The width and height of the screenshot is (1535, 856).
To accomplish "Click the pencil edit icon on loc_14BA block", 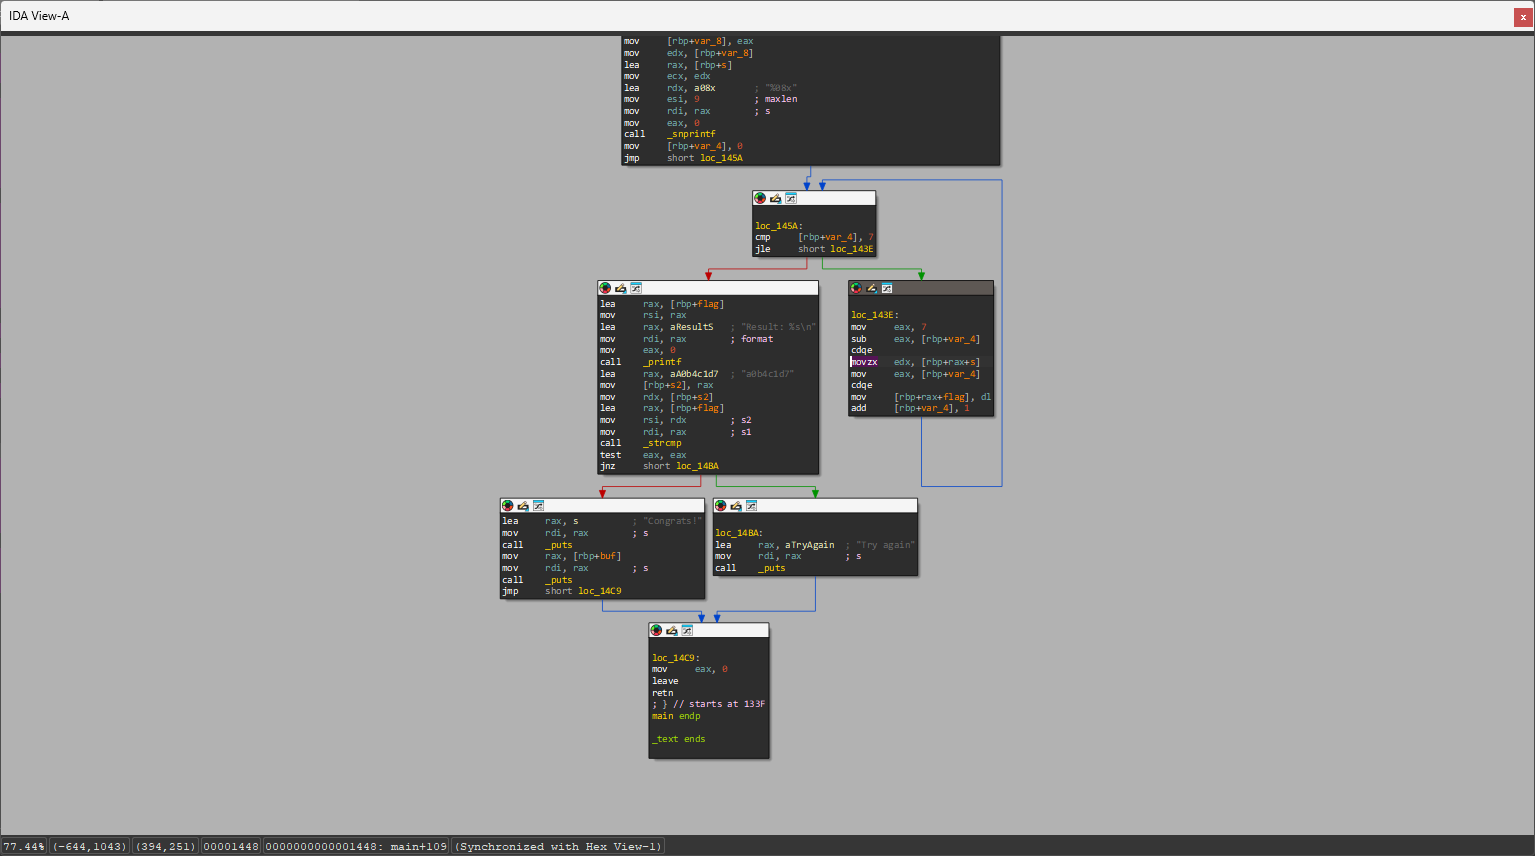I will pyautogui.click(x=735, y=506).
